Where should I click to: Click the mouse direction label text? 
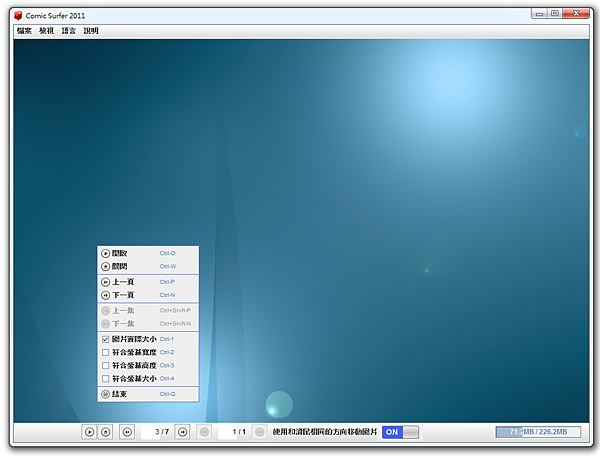pyautogui.click(x=325, y=432)
